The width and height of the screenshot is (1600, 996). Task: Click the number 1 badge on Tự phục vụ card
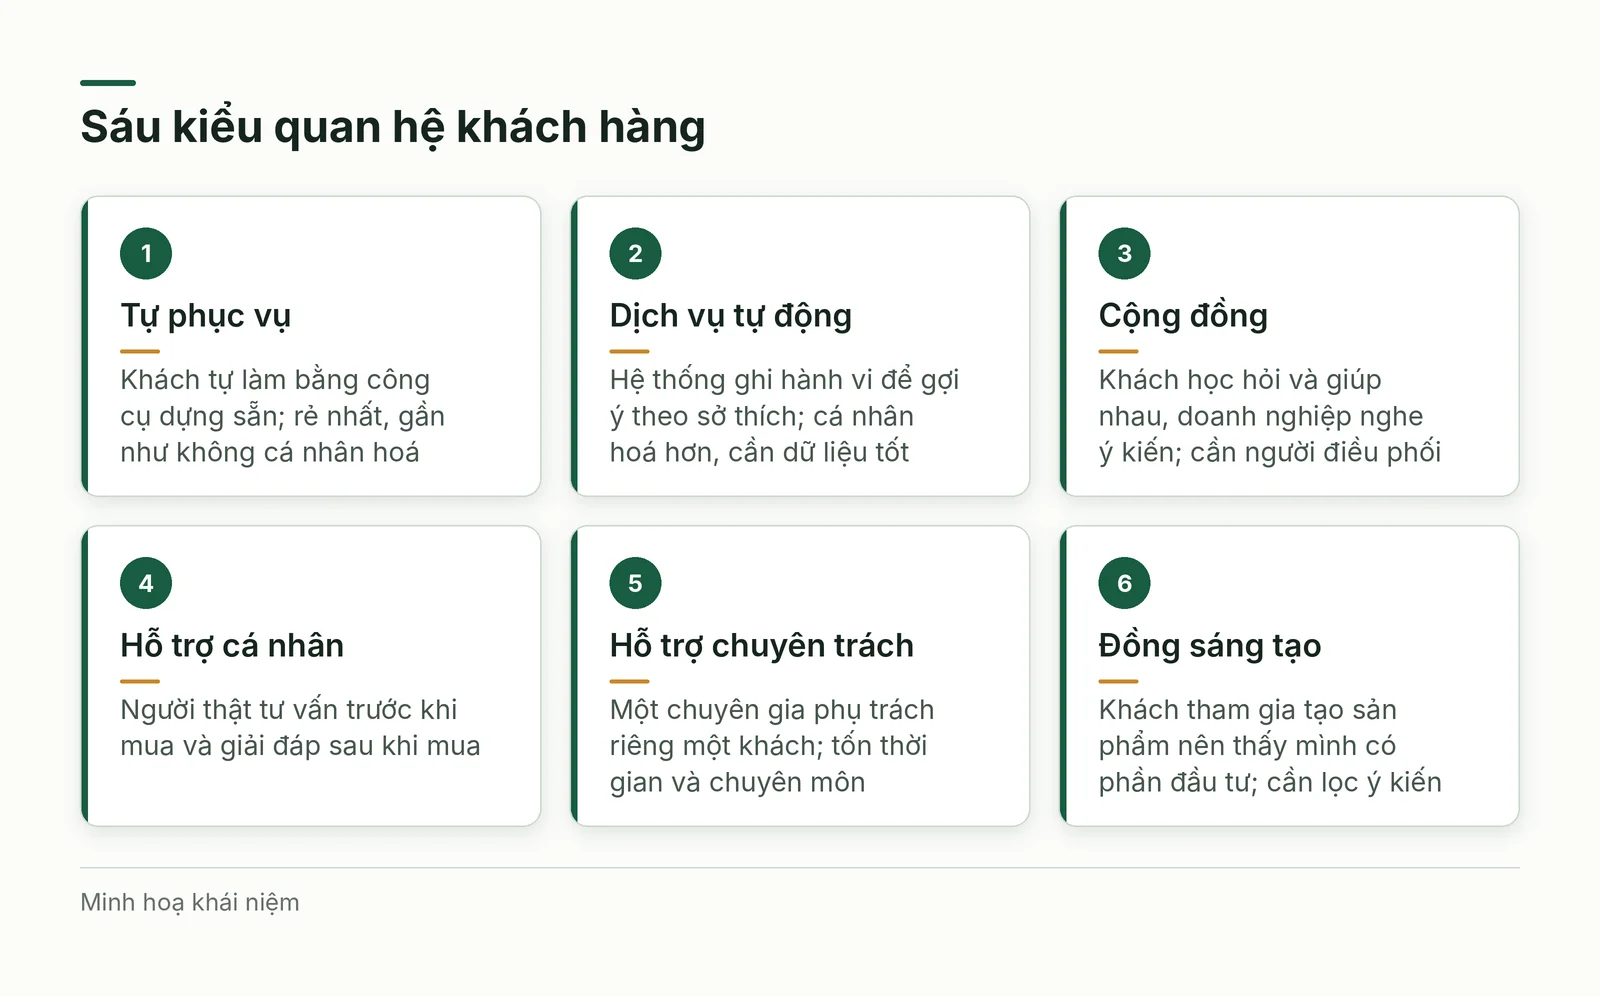[146, 254]
